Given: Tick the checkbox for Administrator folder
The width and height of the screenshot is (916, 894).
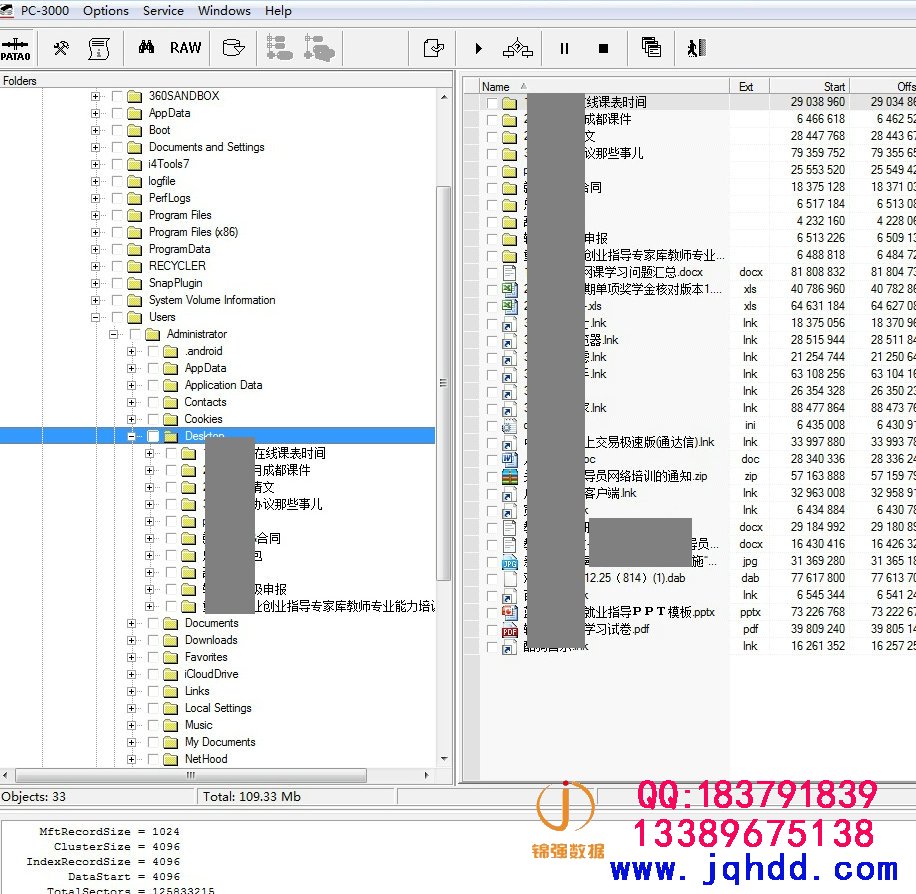Looking at the screenshot, I should (135, 334).
